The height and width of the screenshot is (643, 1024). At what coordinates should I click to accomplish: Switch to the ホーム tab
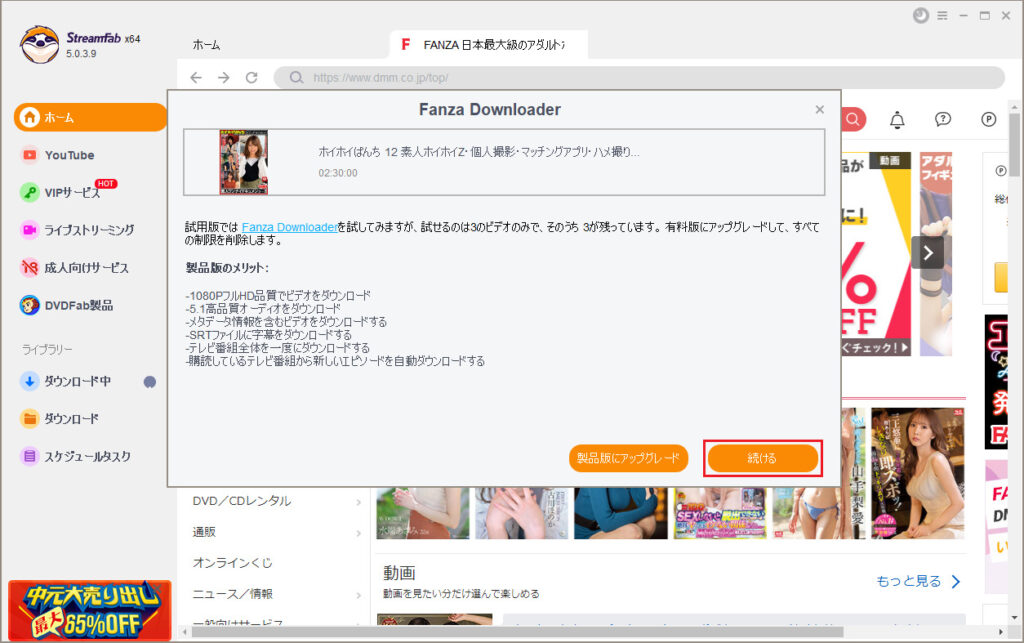coord(206,45)
